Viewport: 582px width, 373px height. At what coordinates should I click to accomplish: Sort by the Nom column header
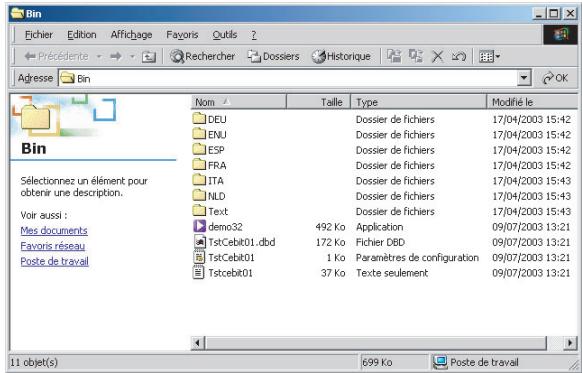point(239,102)
